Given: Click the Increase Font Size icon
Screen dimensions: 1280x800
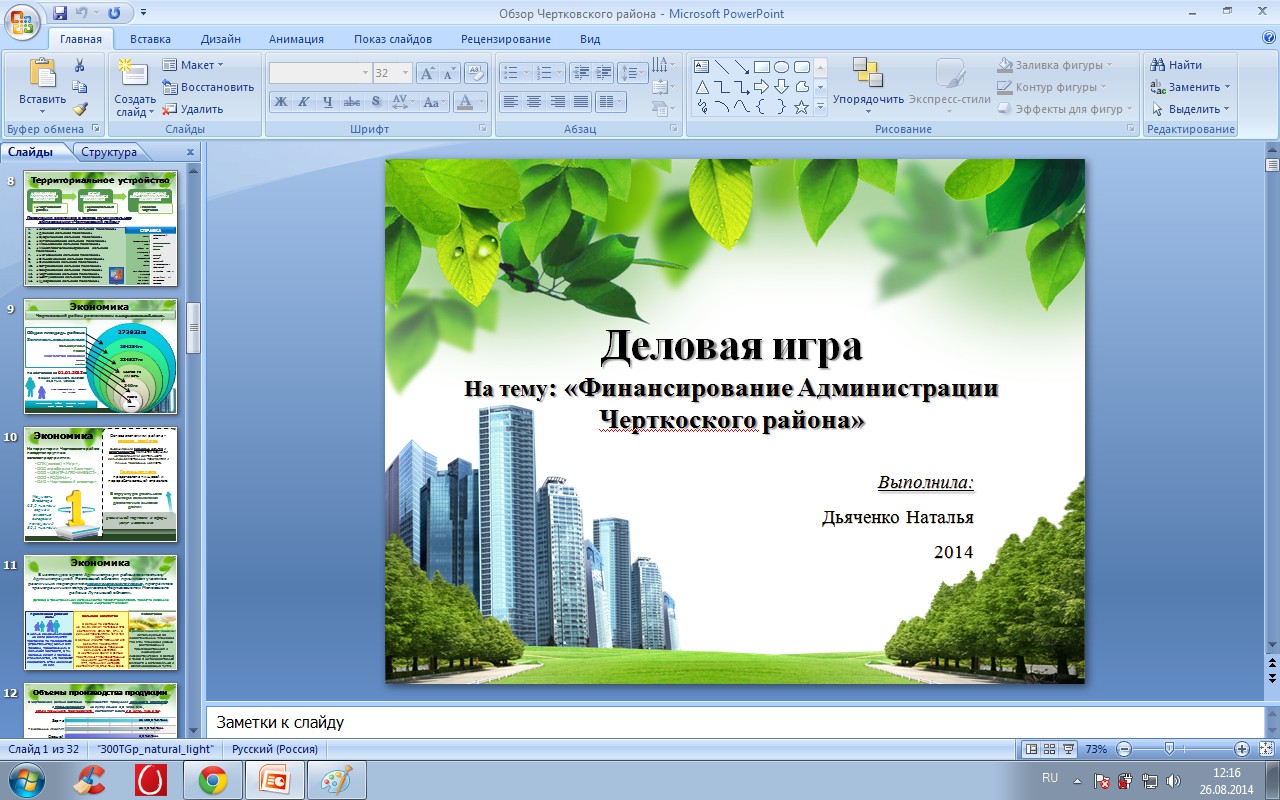Looking at the screenshot, I should 427,73.
